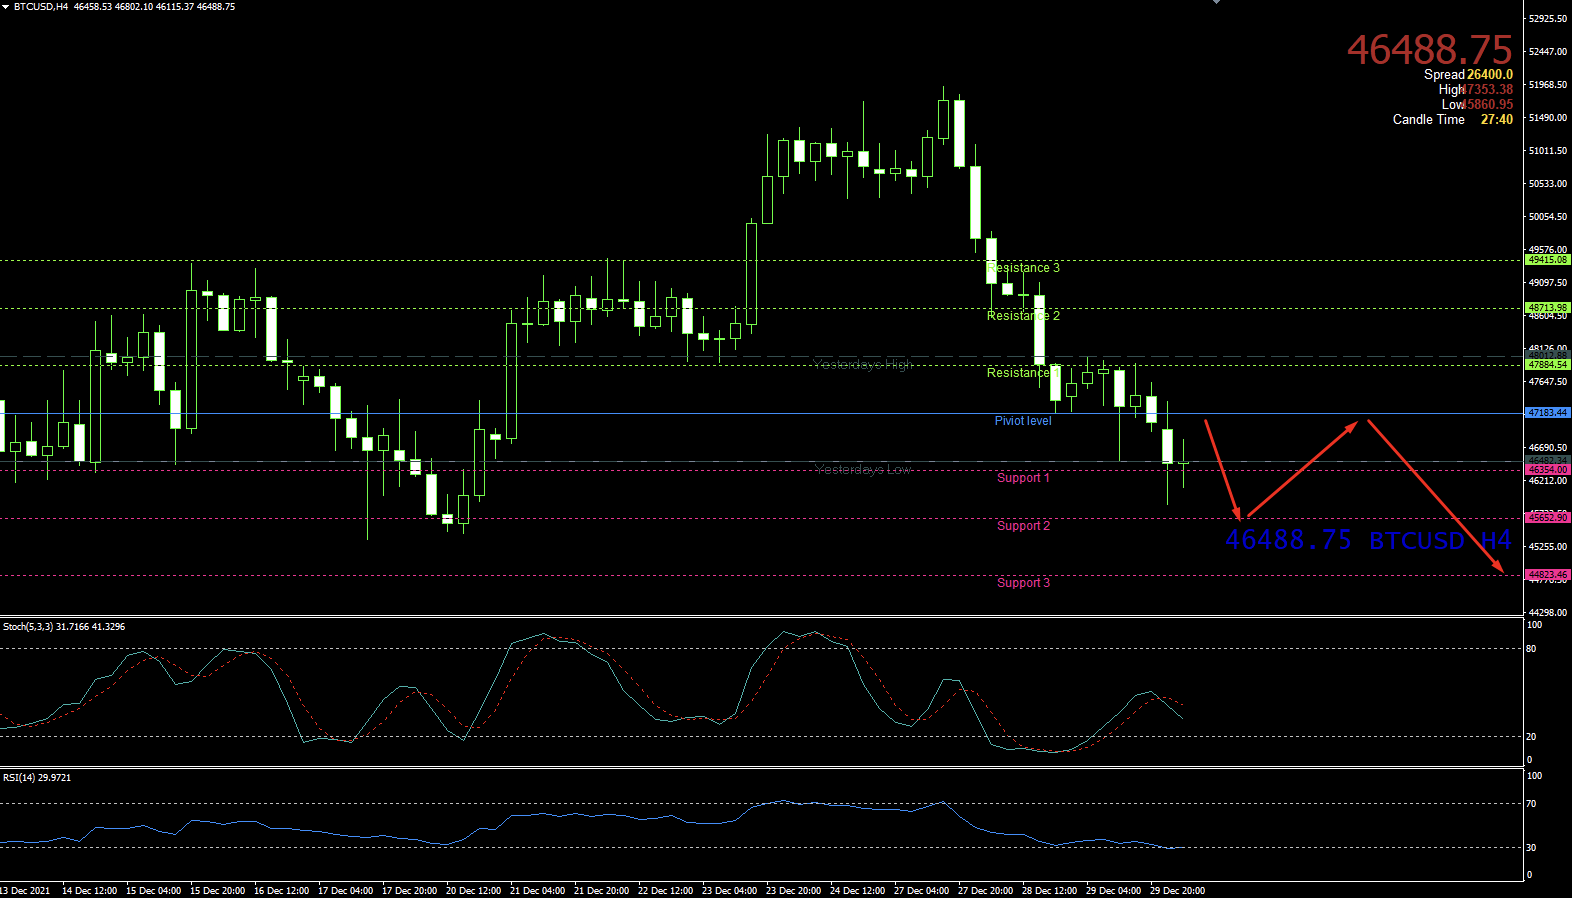
Task: Select the RSI(14) indicator label
Action: (37, 778)
